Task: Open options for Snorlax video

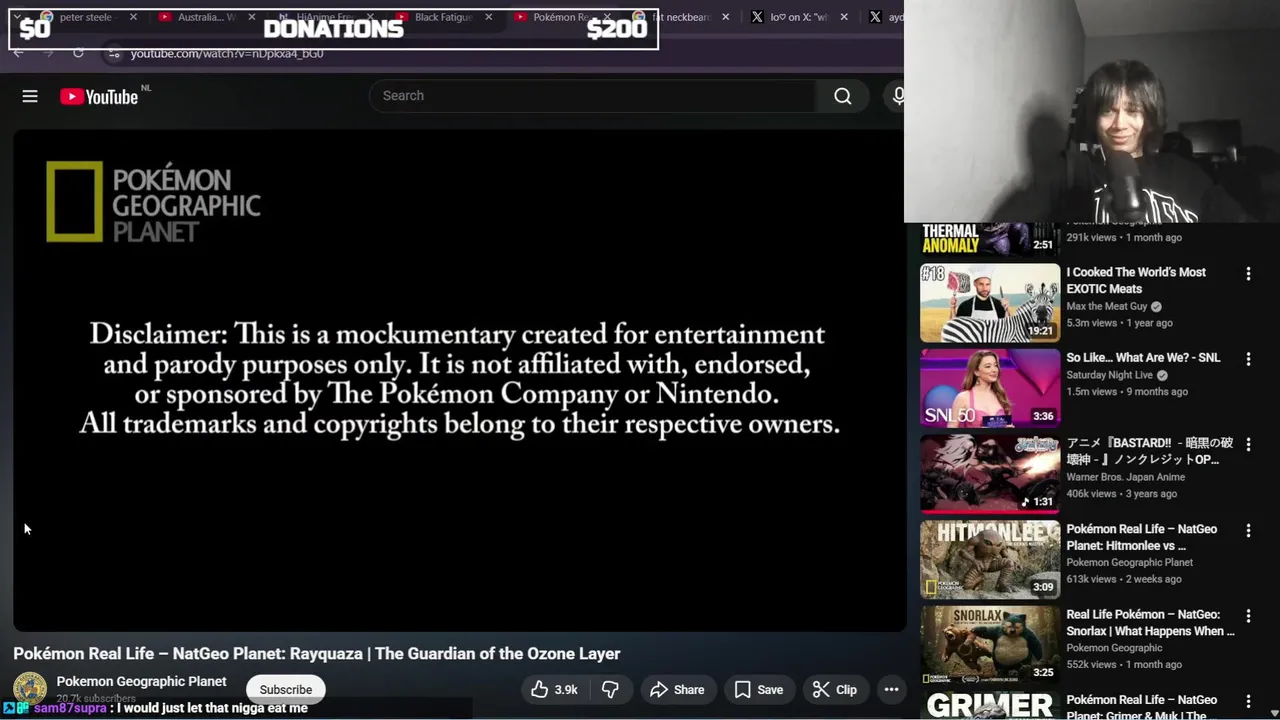Action: [x=1248, y=615]
